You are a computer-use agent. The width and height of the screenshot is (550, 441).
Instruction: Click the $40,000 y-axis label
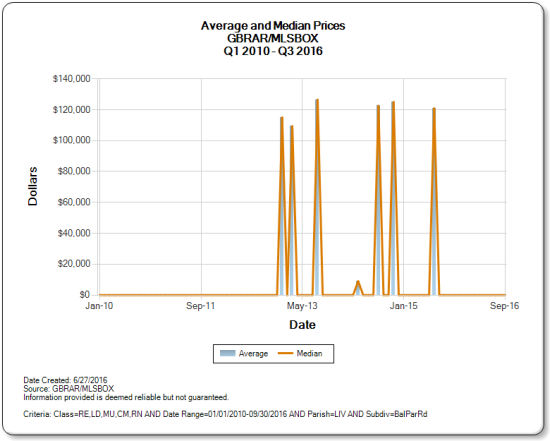[74, 233]
